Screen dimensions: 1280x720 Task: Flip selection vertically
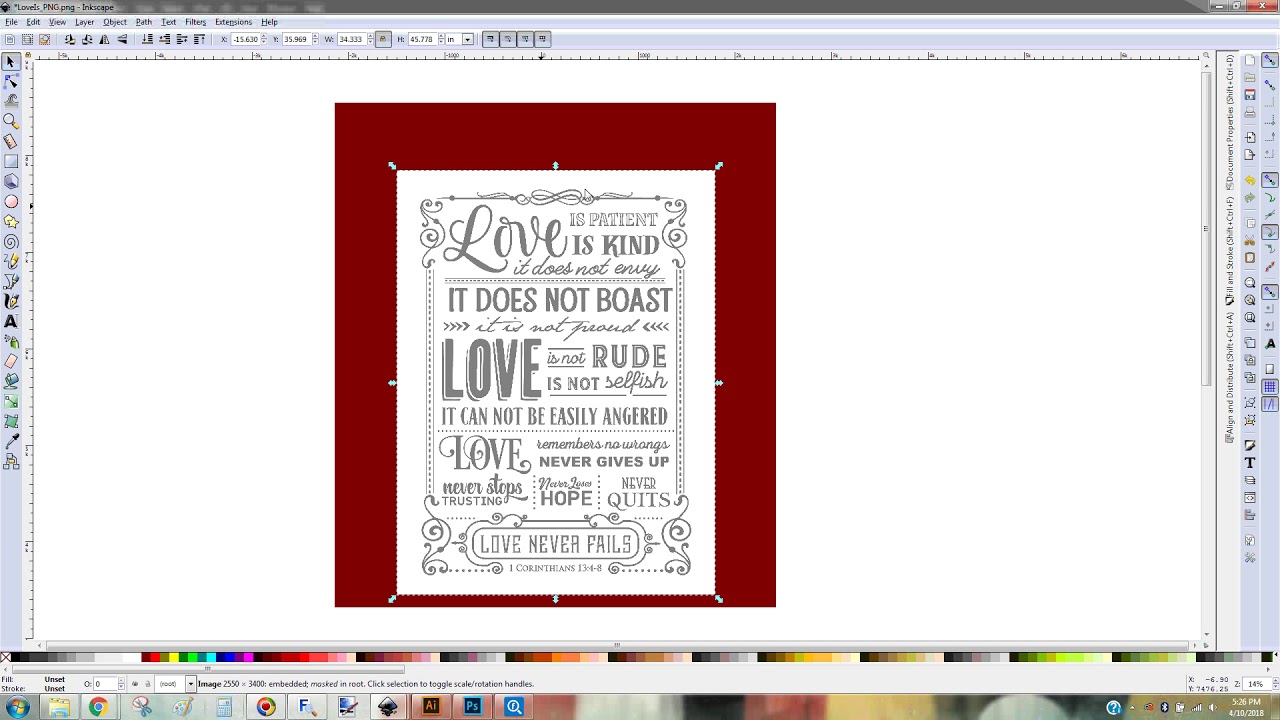[x=122, y=39]
